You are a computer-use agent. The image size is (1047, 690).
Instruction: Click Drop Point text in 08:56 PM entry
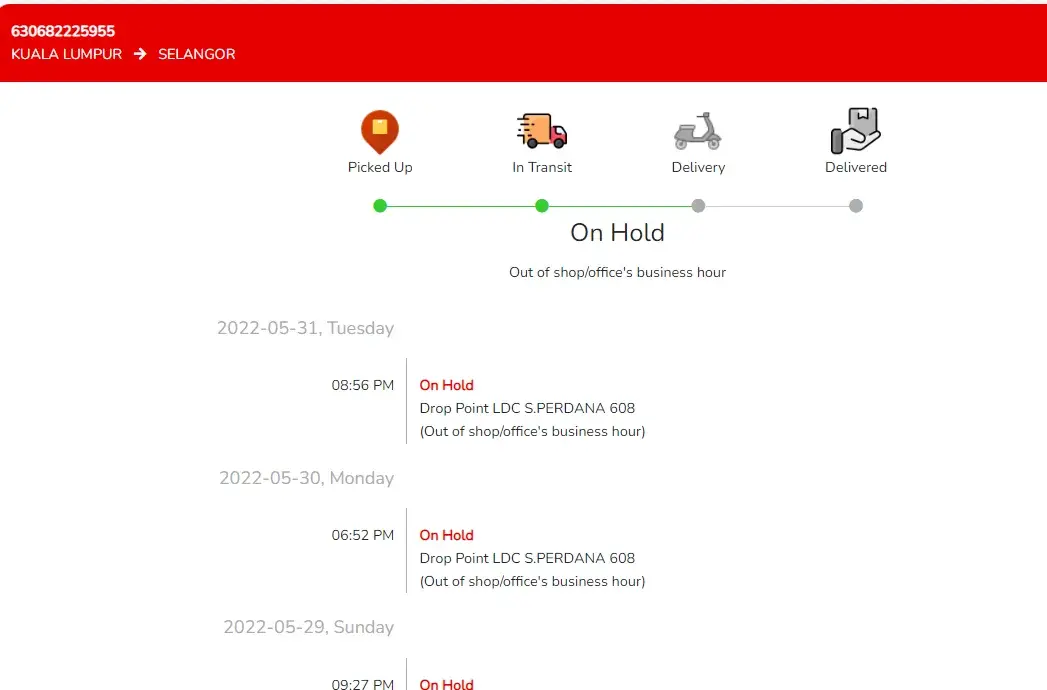(527, 408)
